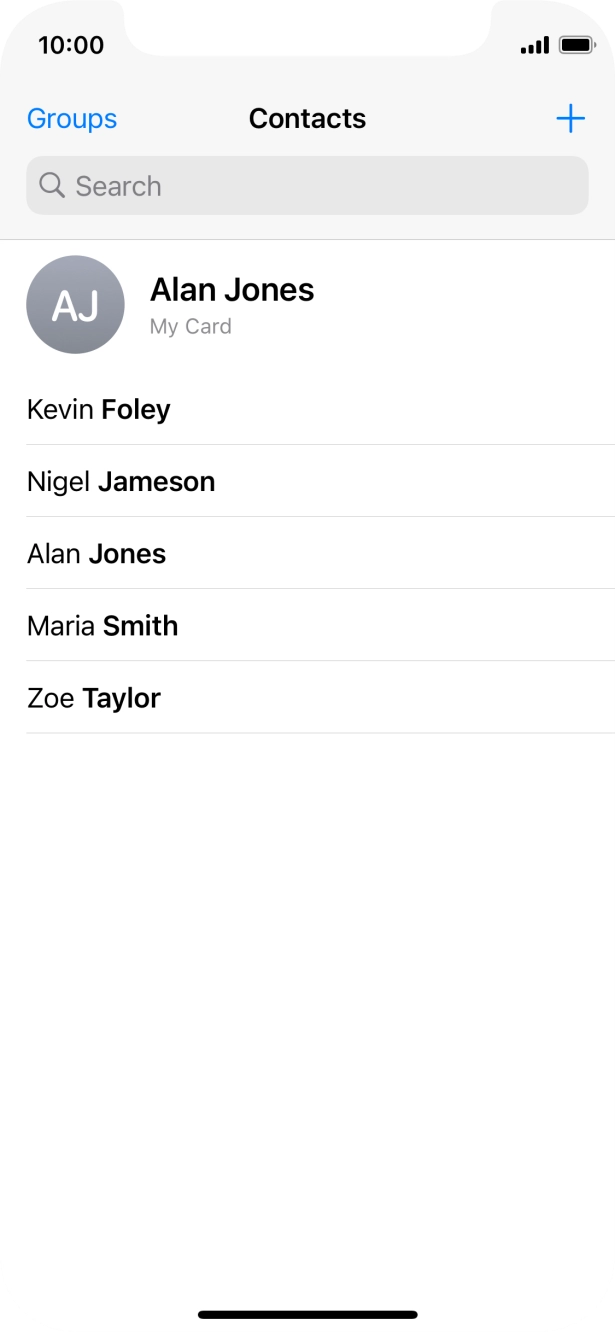Open Alan Jones row below Nigel Jameson

pyautogui.click(x=97, y=553)
